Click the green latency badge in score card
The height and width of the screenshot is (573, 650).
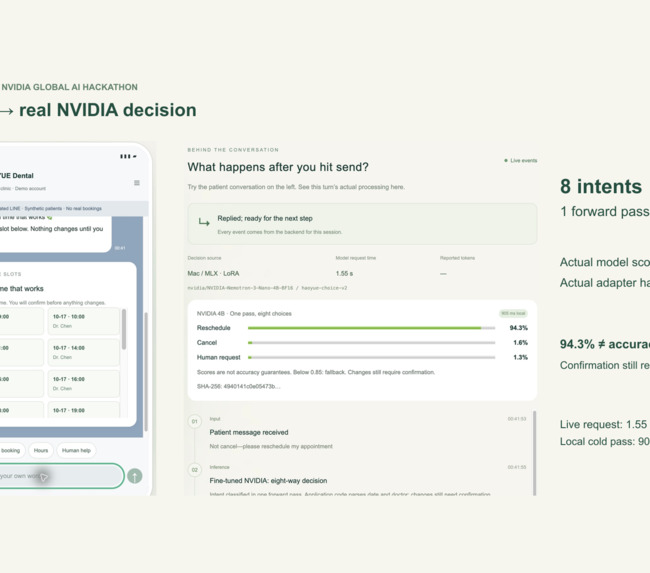coord(513,313)
